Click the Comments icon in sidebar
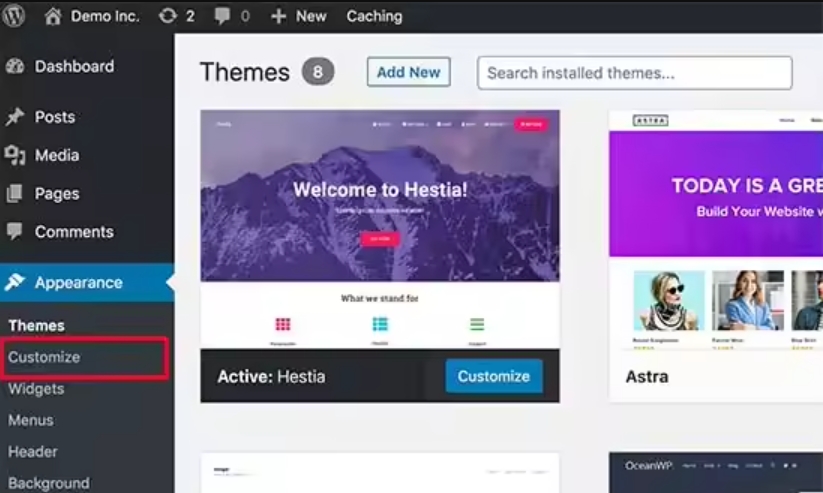Screen dimensions: 823x493 point(15,231)
